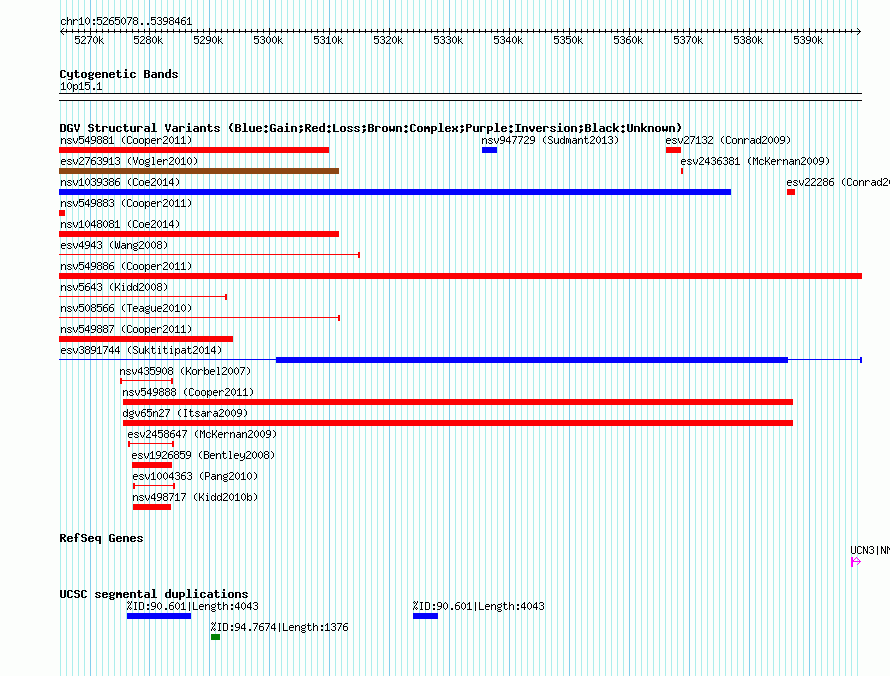This screenshot has height=676, width=890.
Task: Select the thin red nsv508566 line
Action: [199, 318]
